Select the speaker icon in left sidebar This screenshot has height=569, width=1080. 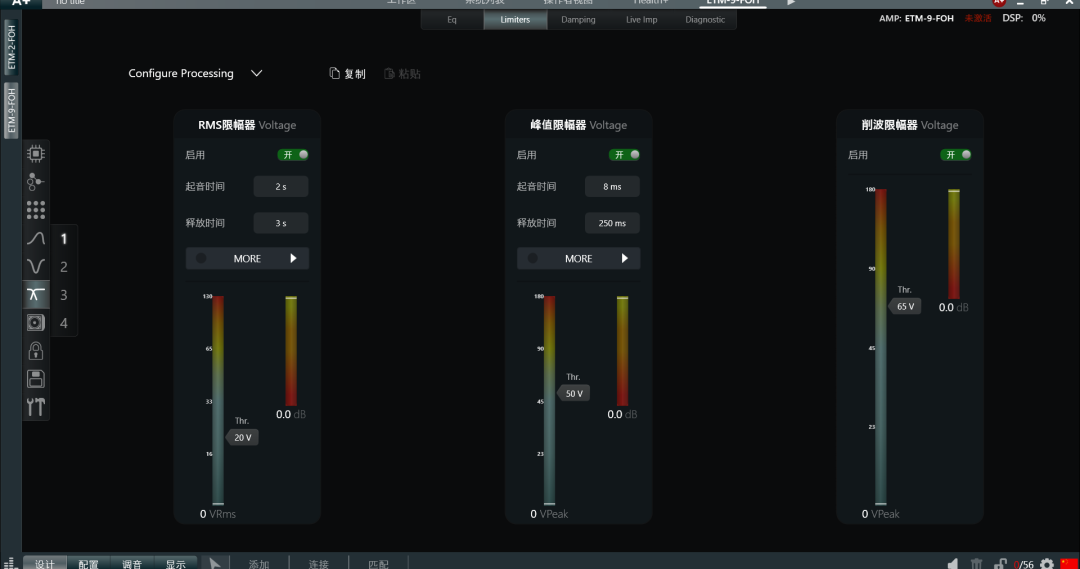[36, 322]
